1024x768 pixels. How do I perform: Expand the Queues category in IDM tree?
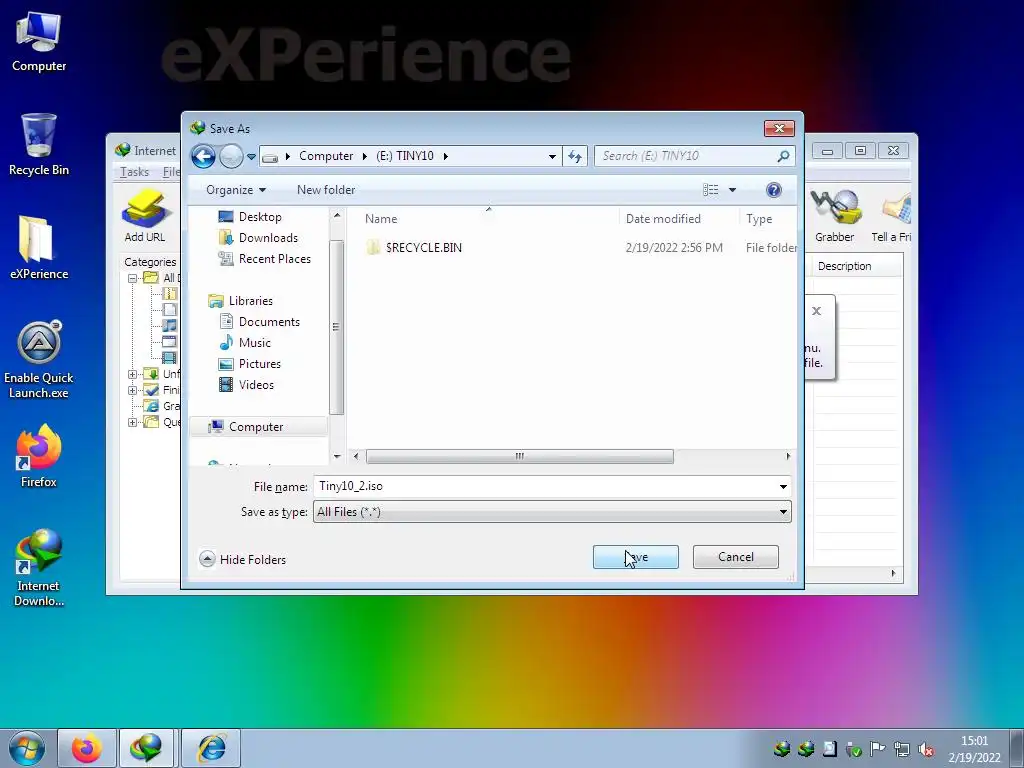(133, 423)
